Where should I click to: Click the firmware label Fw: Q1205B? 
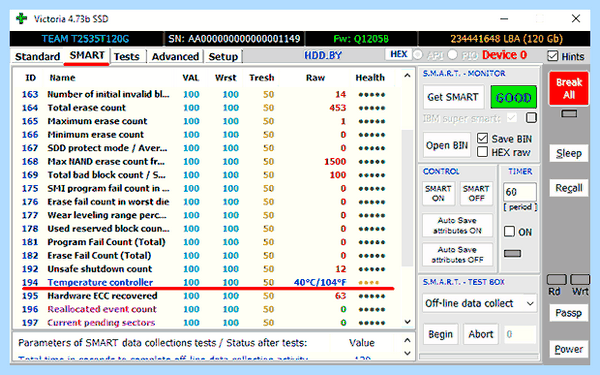(361, 39)
